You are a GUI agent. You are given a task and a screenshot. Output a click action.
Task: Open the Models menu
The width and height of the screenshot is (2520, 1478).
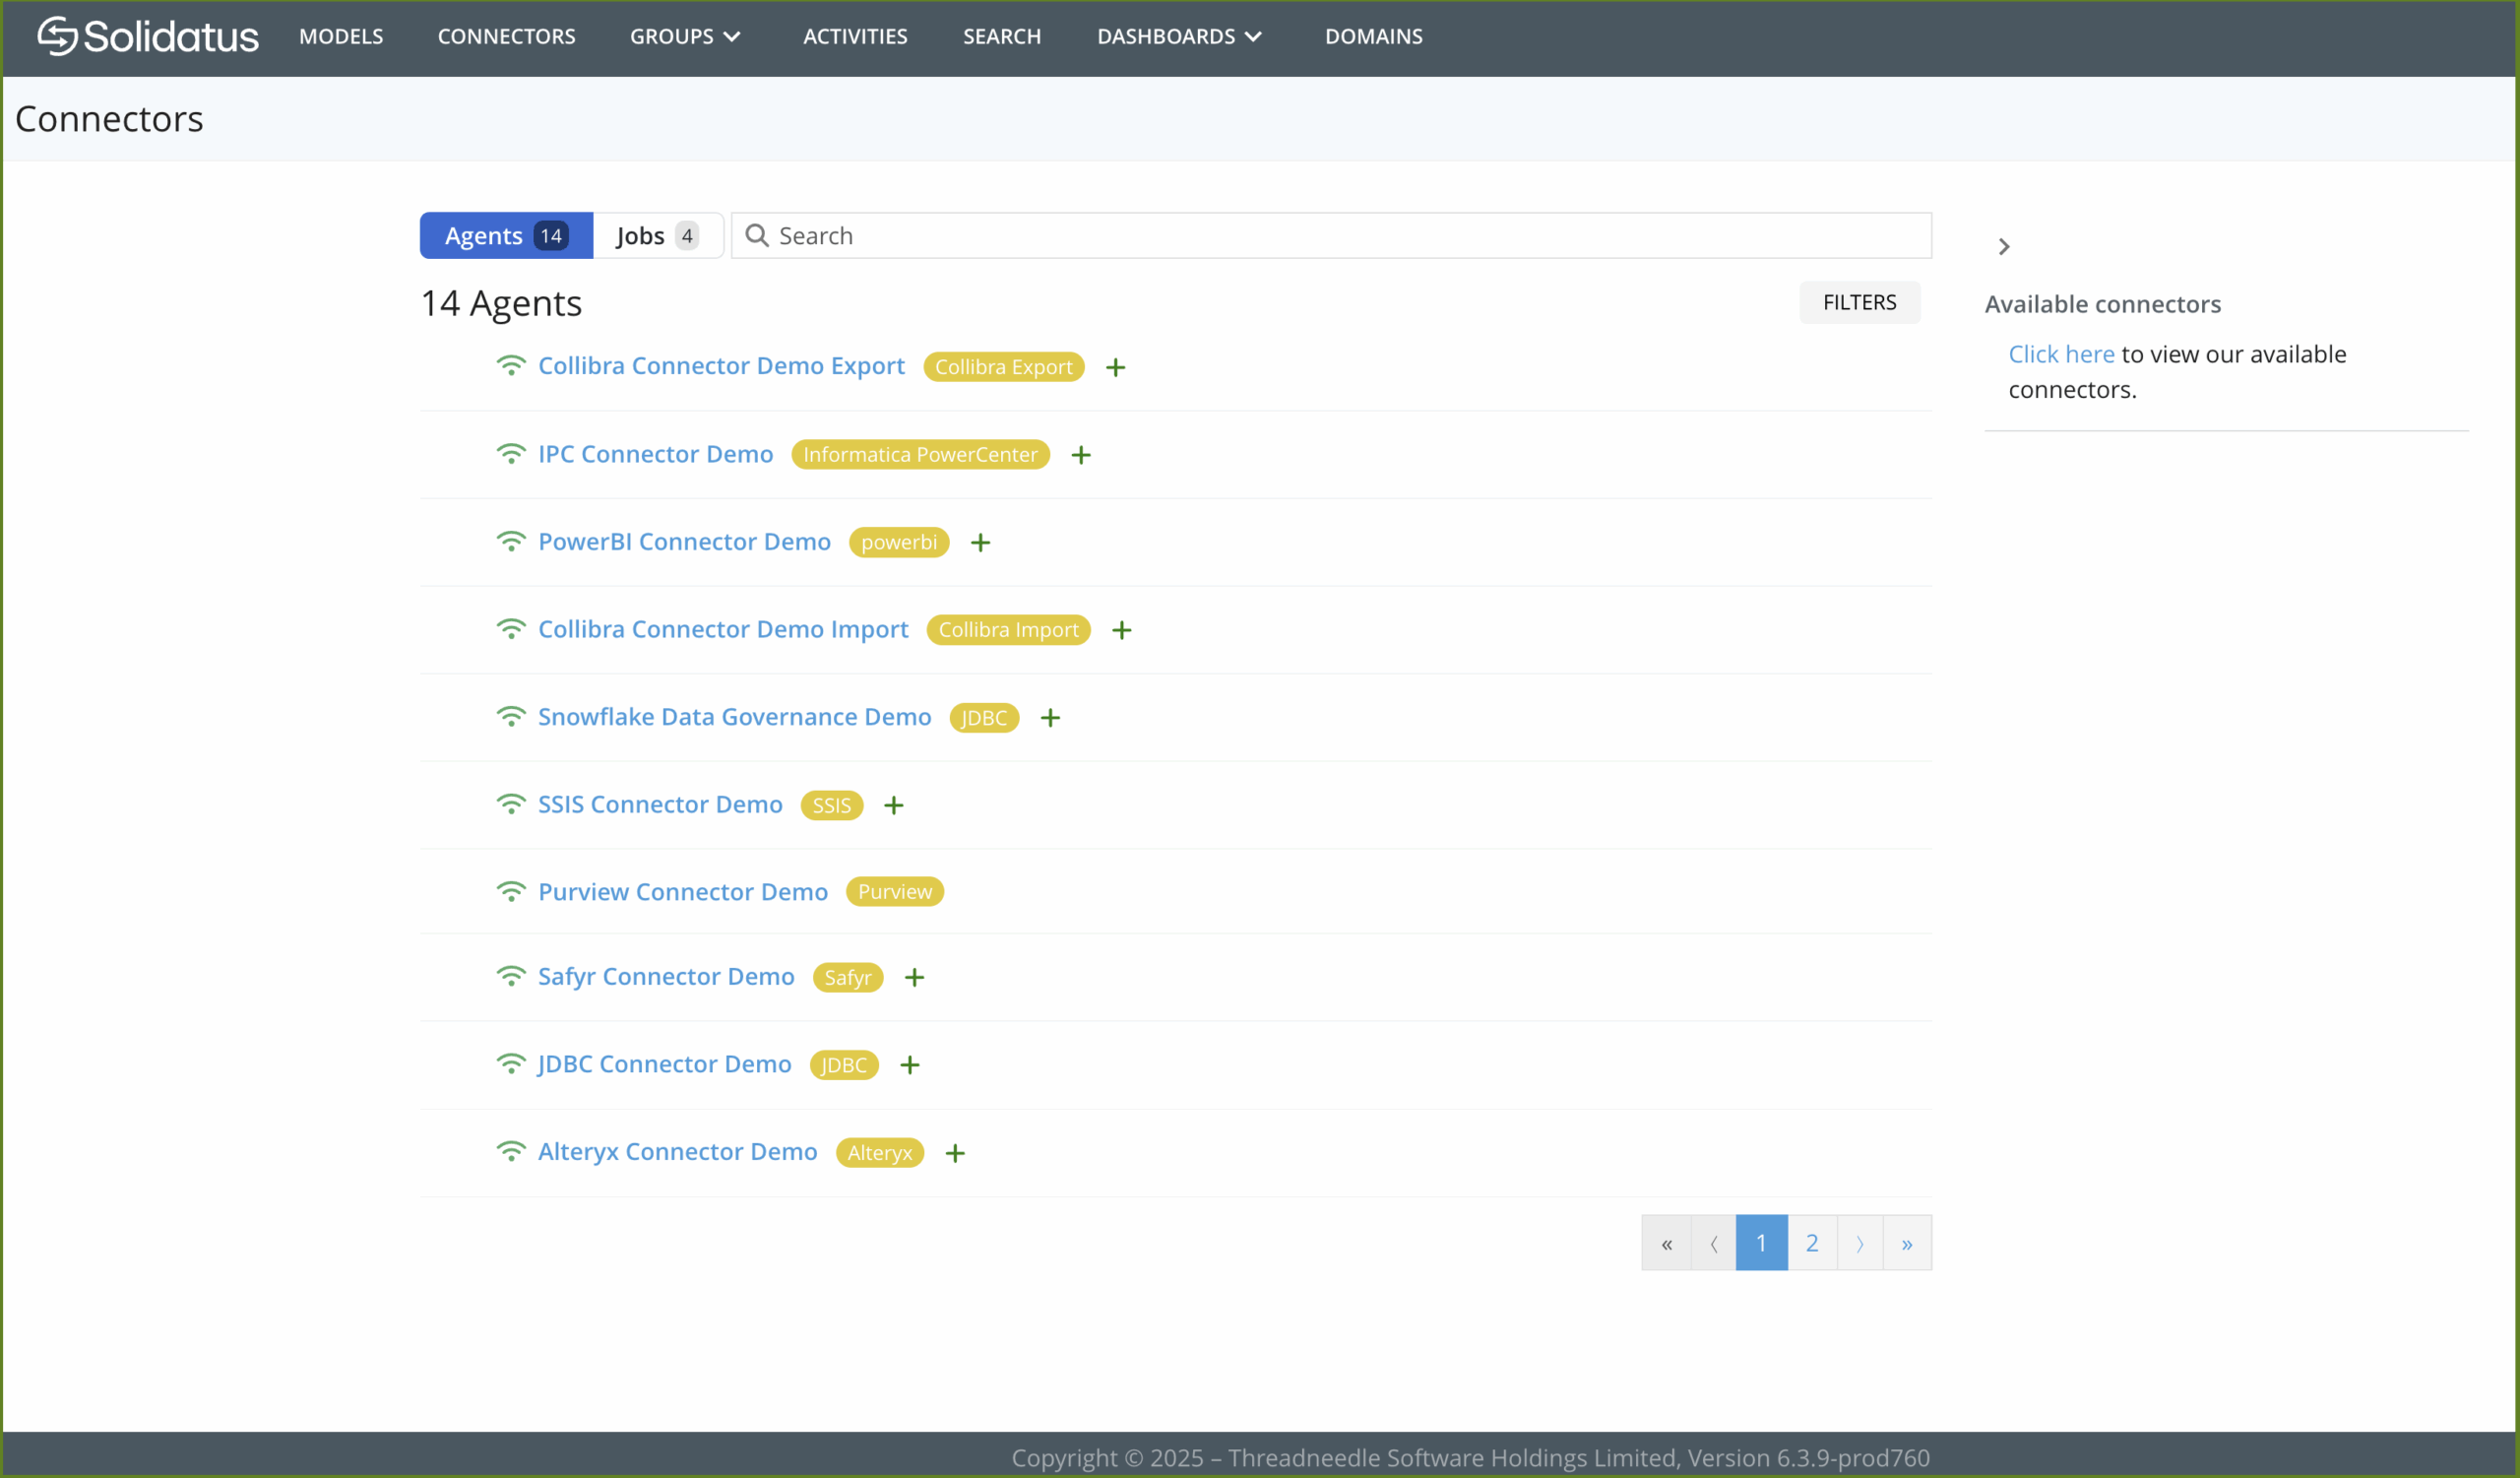341,36
